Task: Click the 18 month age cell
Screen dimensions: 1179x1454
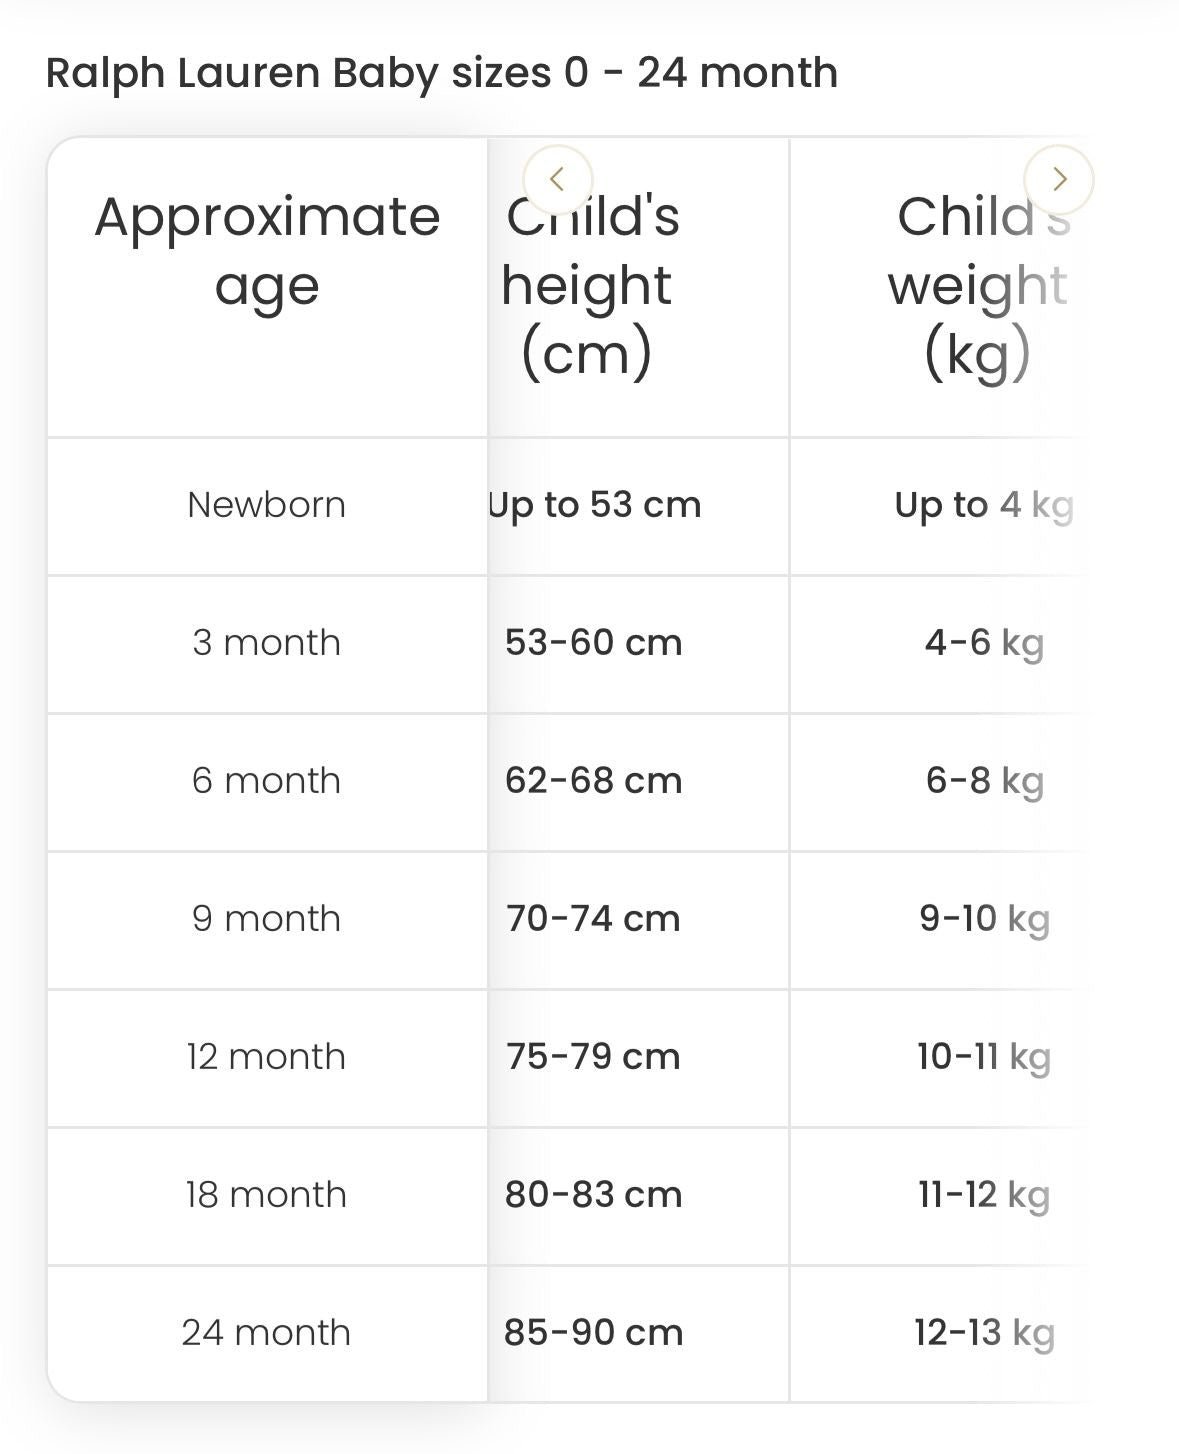Action: coord(265,1194)
